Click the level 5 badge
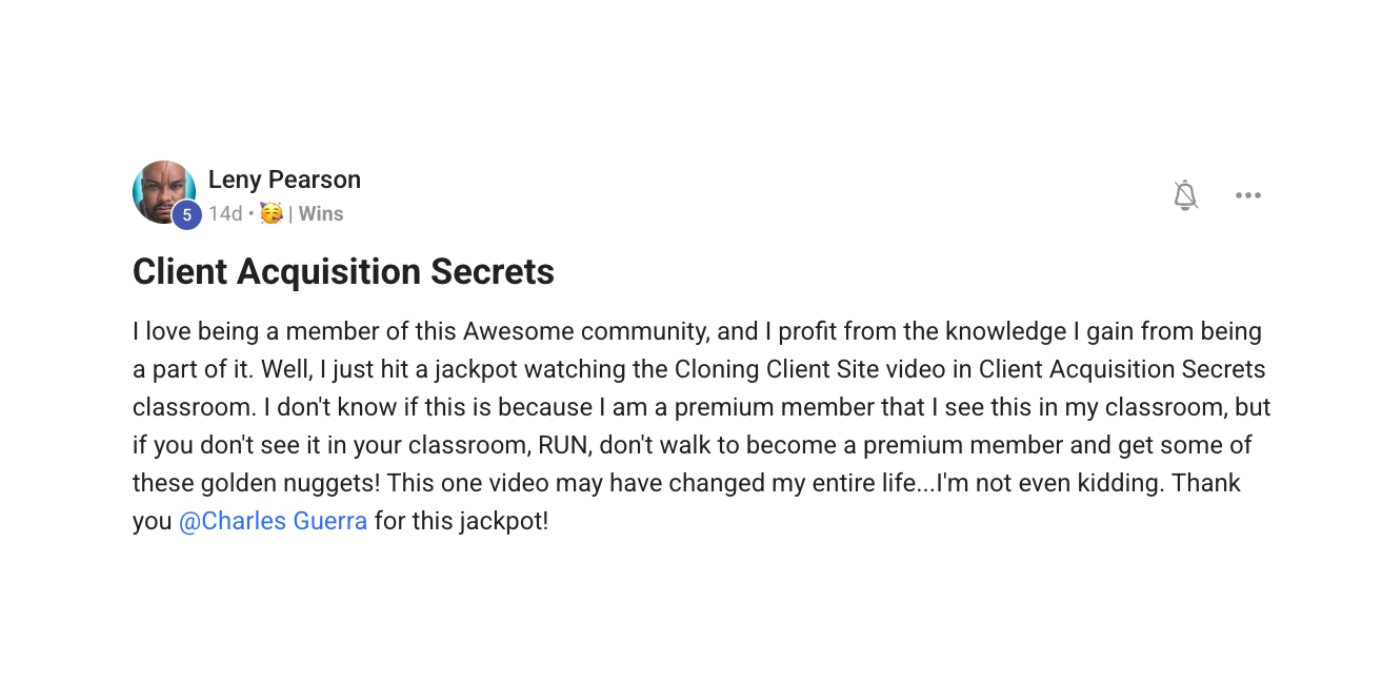Viewport: 1400px width, 700px height. (187, 215)
